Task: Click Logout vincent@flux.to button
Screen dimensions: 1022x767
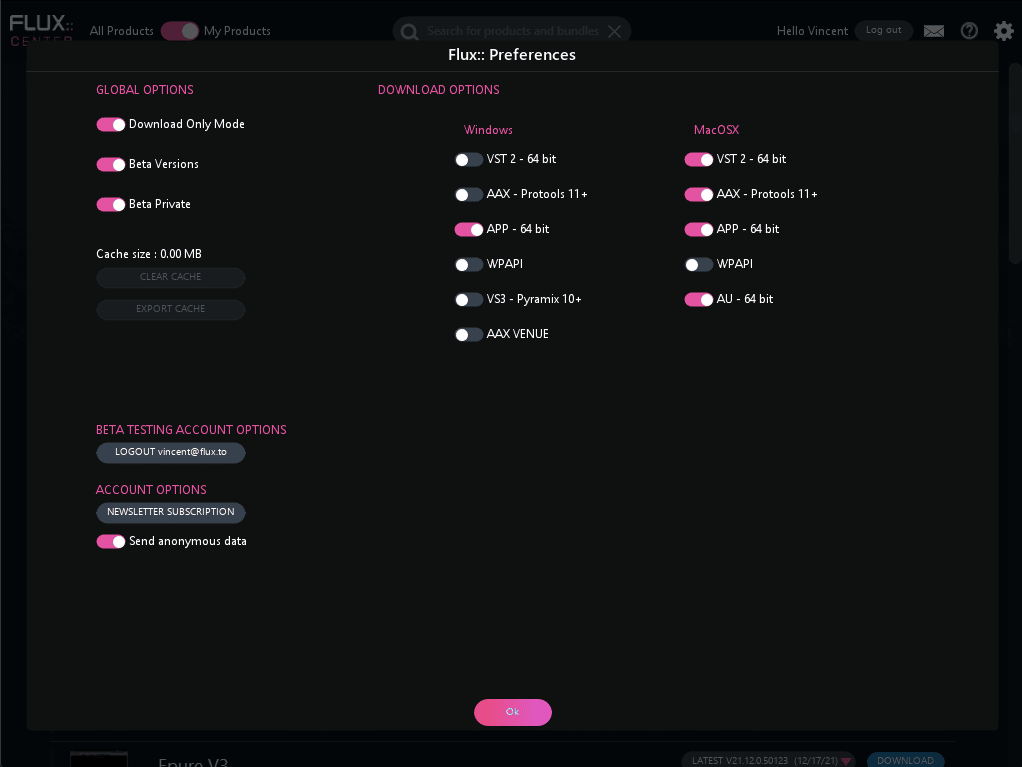Action: (171, 453)
